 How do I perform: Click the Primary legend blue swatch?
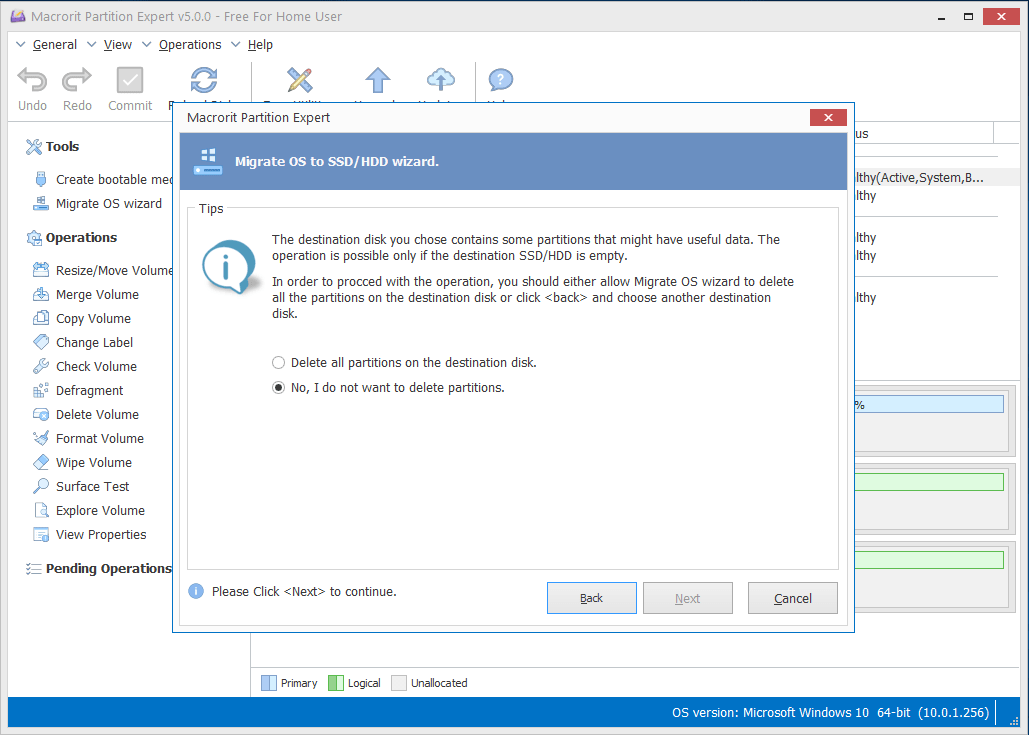[269, 682]
